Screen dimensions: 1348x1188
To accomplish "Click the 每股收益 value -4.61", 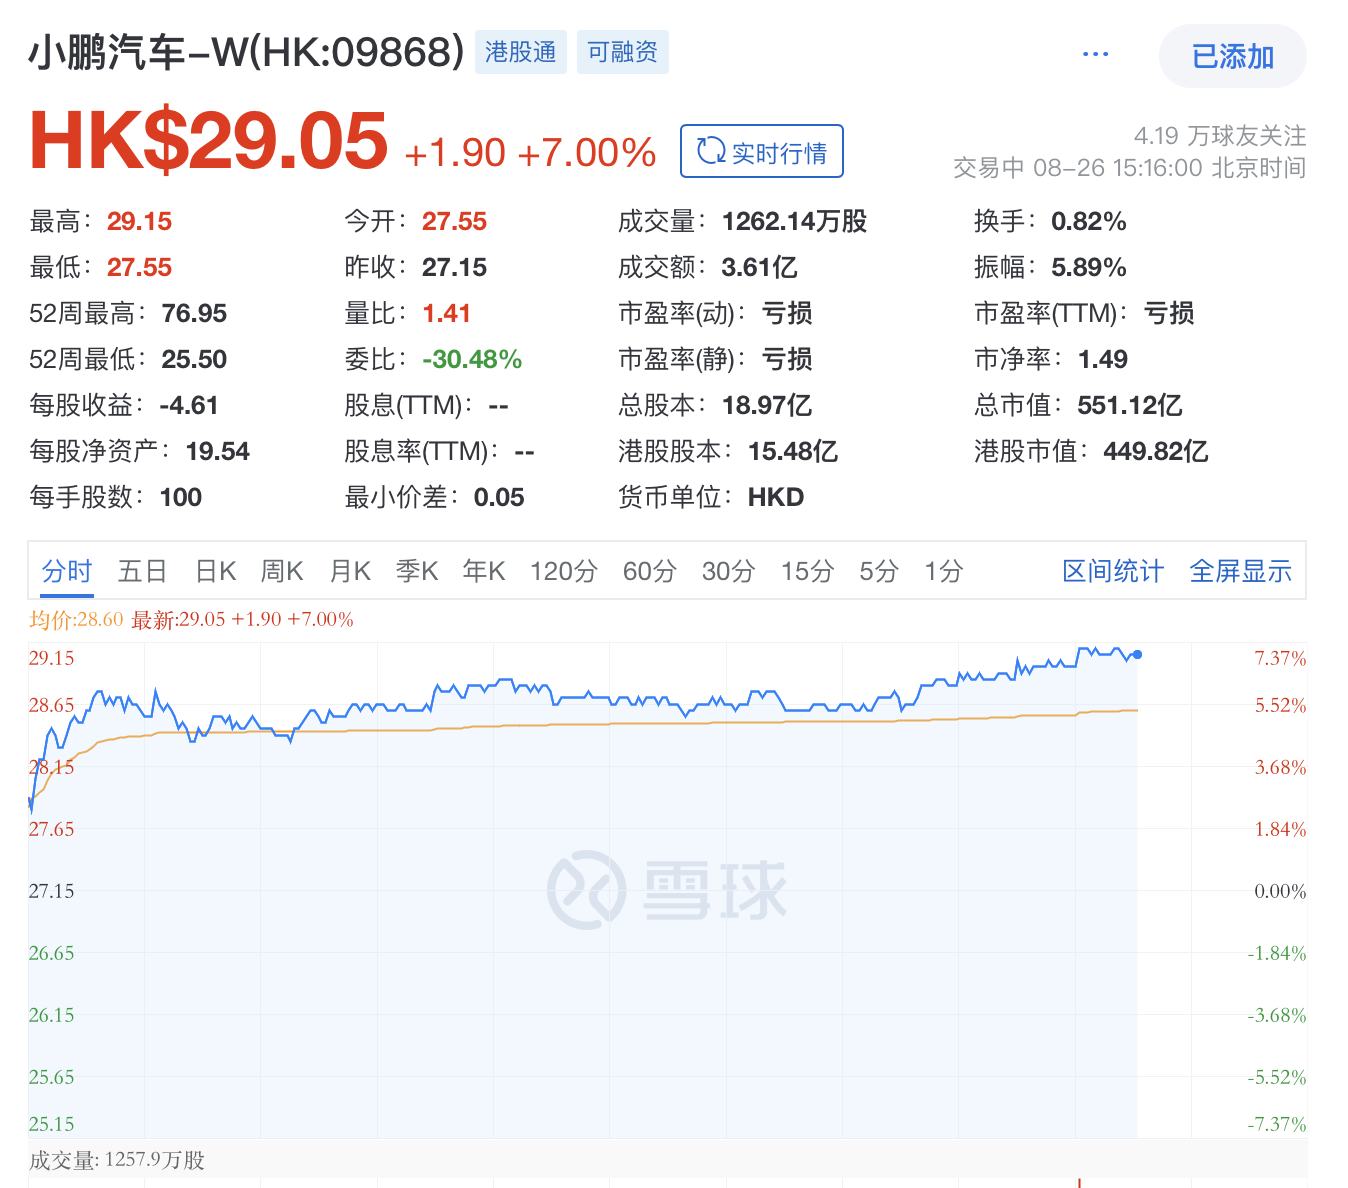I will (x=189, y=405).
